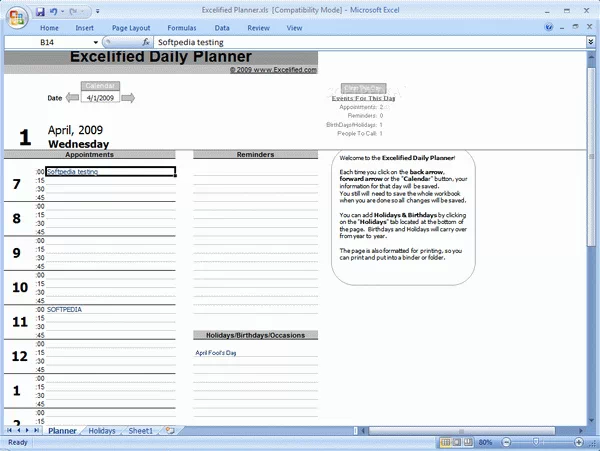Open the www.Excelified.com link
The width and height of the screenshot is (600, 451).
point(273,70)
